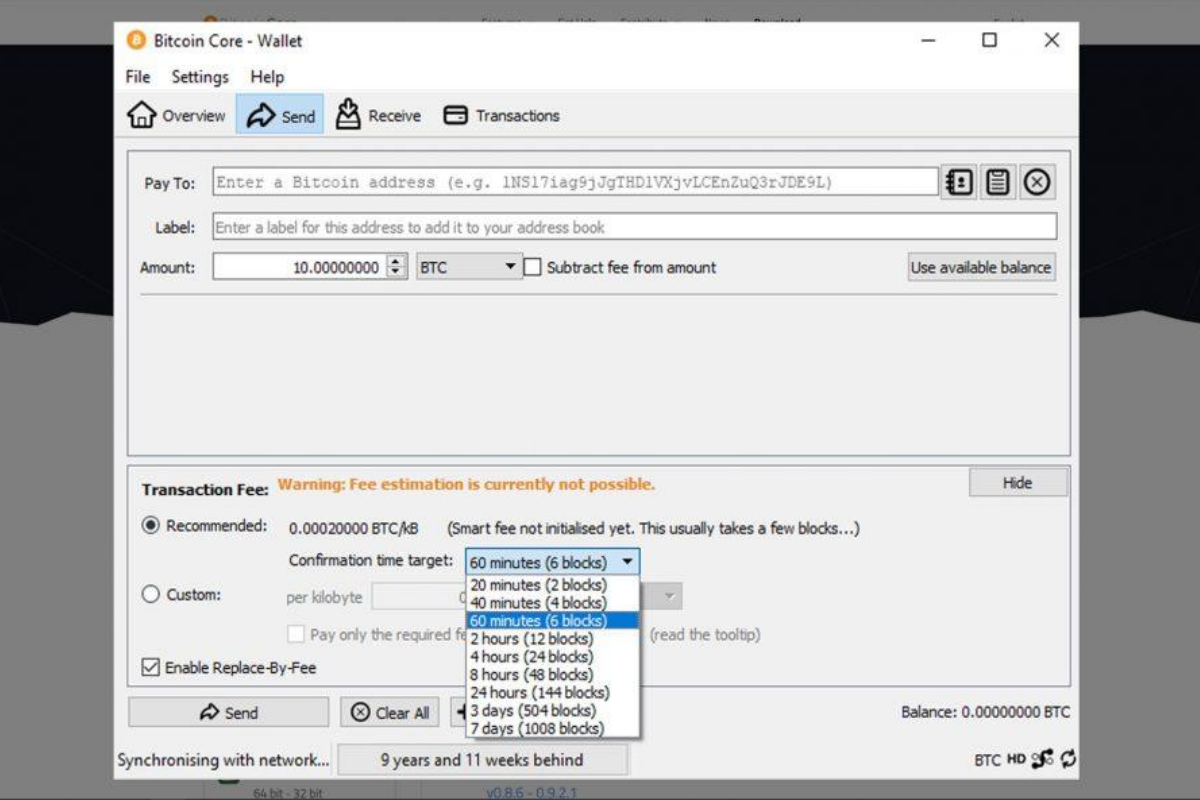Pick 60 minutes (6 blocks) in list
Image resolution: width=1200 pixels, height=800 pixels.
tap(552, 621)
